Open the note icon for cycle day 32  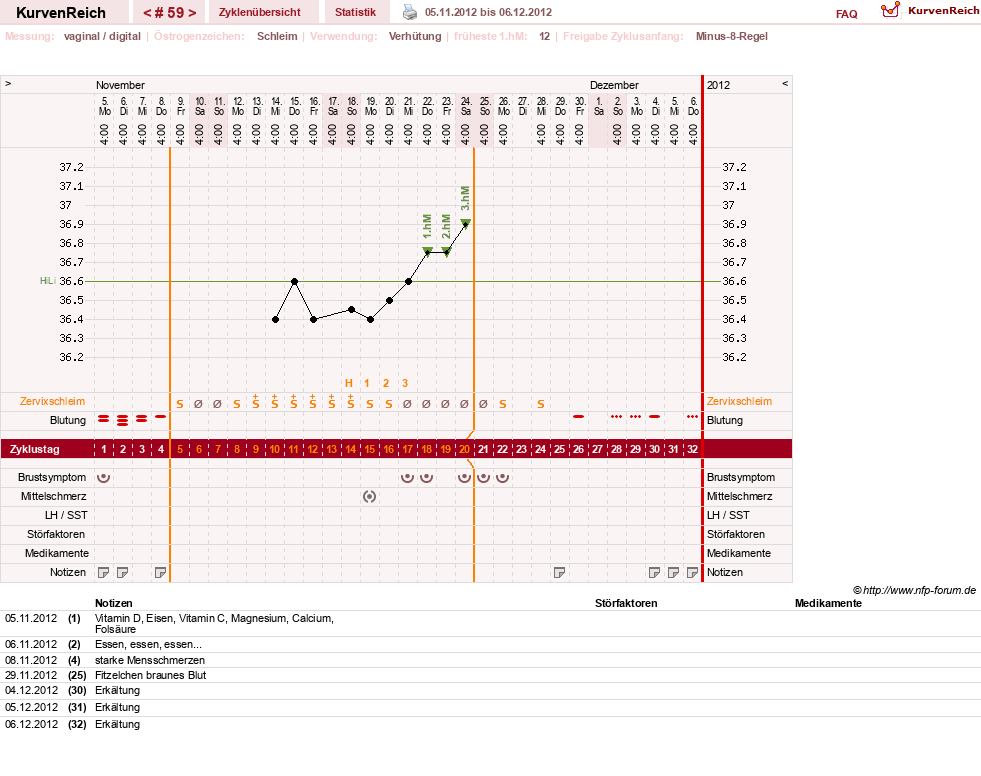pos(693,572)
